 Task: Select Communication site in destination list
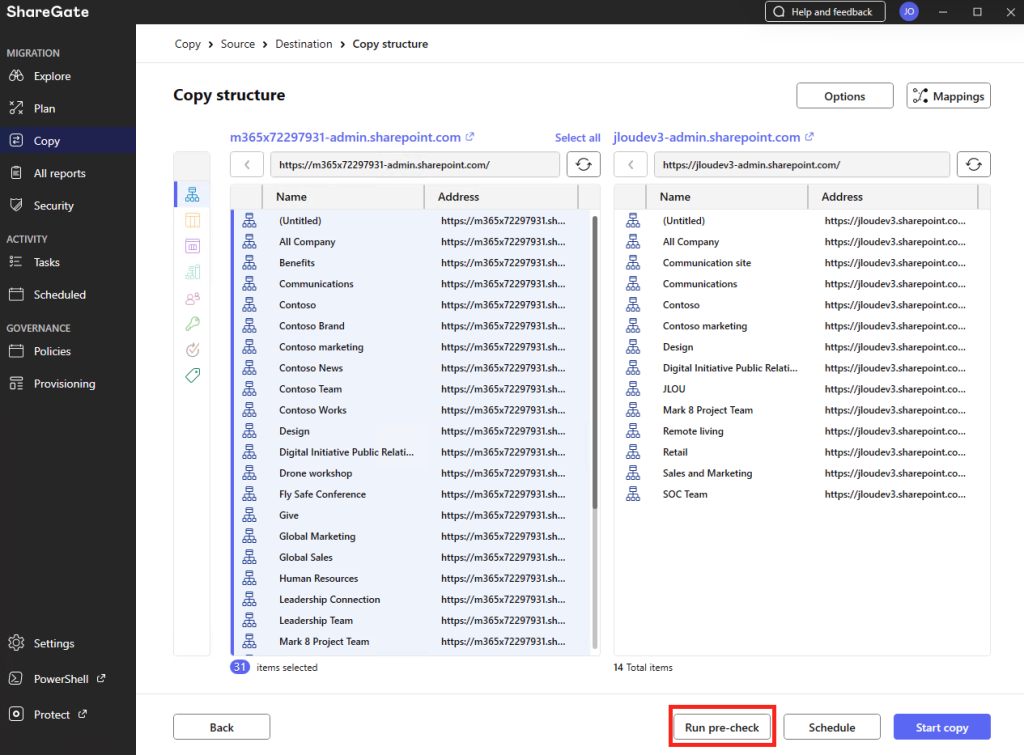pyautogui.click(x=802, y=263)
